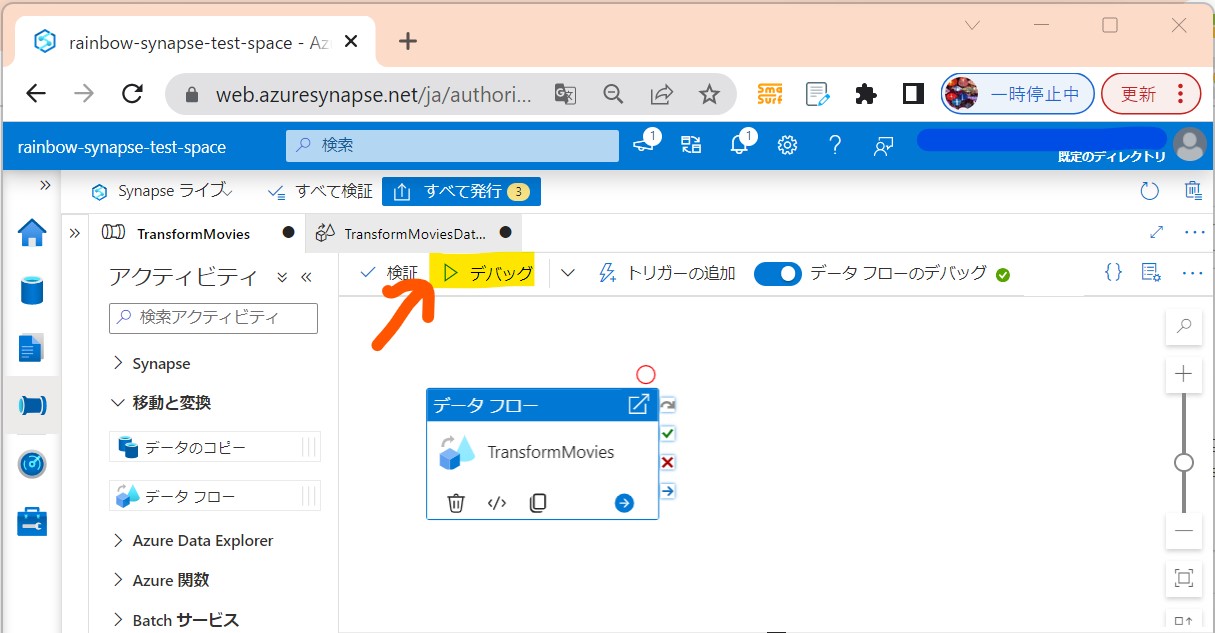Refresh the workspace with circular arrow
Image resolution: width=1215 pixels, height=633 pixels.
pos(1150,191)
